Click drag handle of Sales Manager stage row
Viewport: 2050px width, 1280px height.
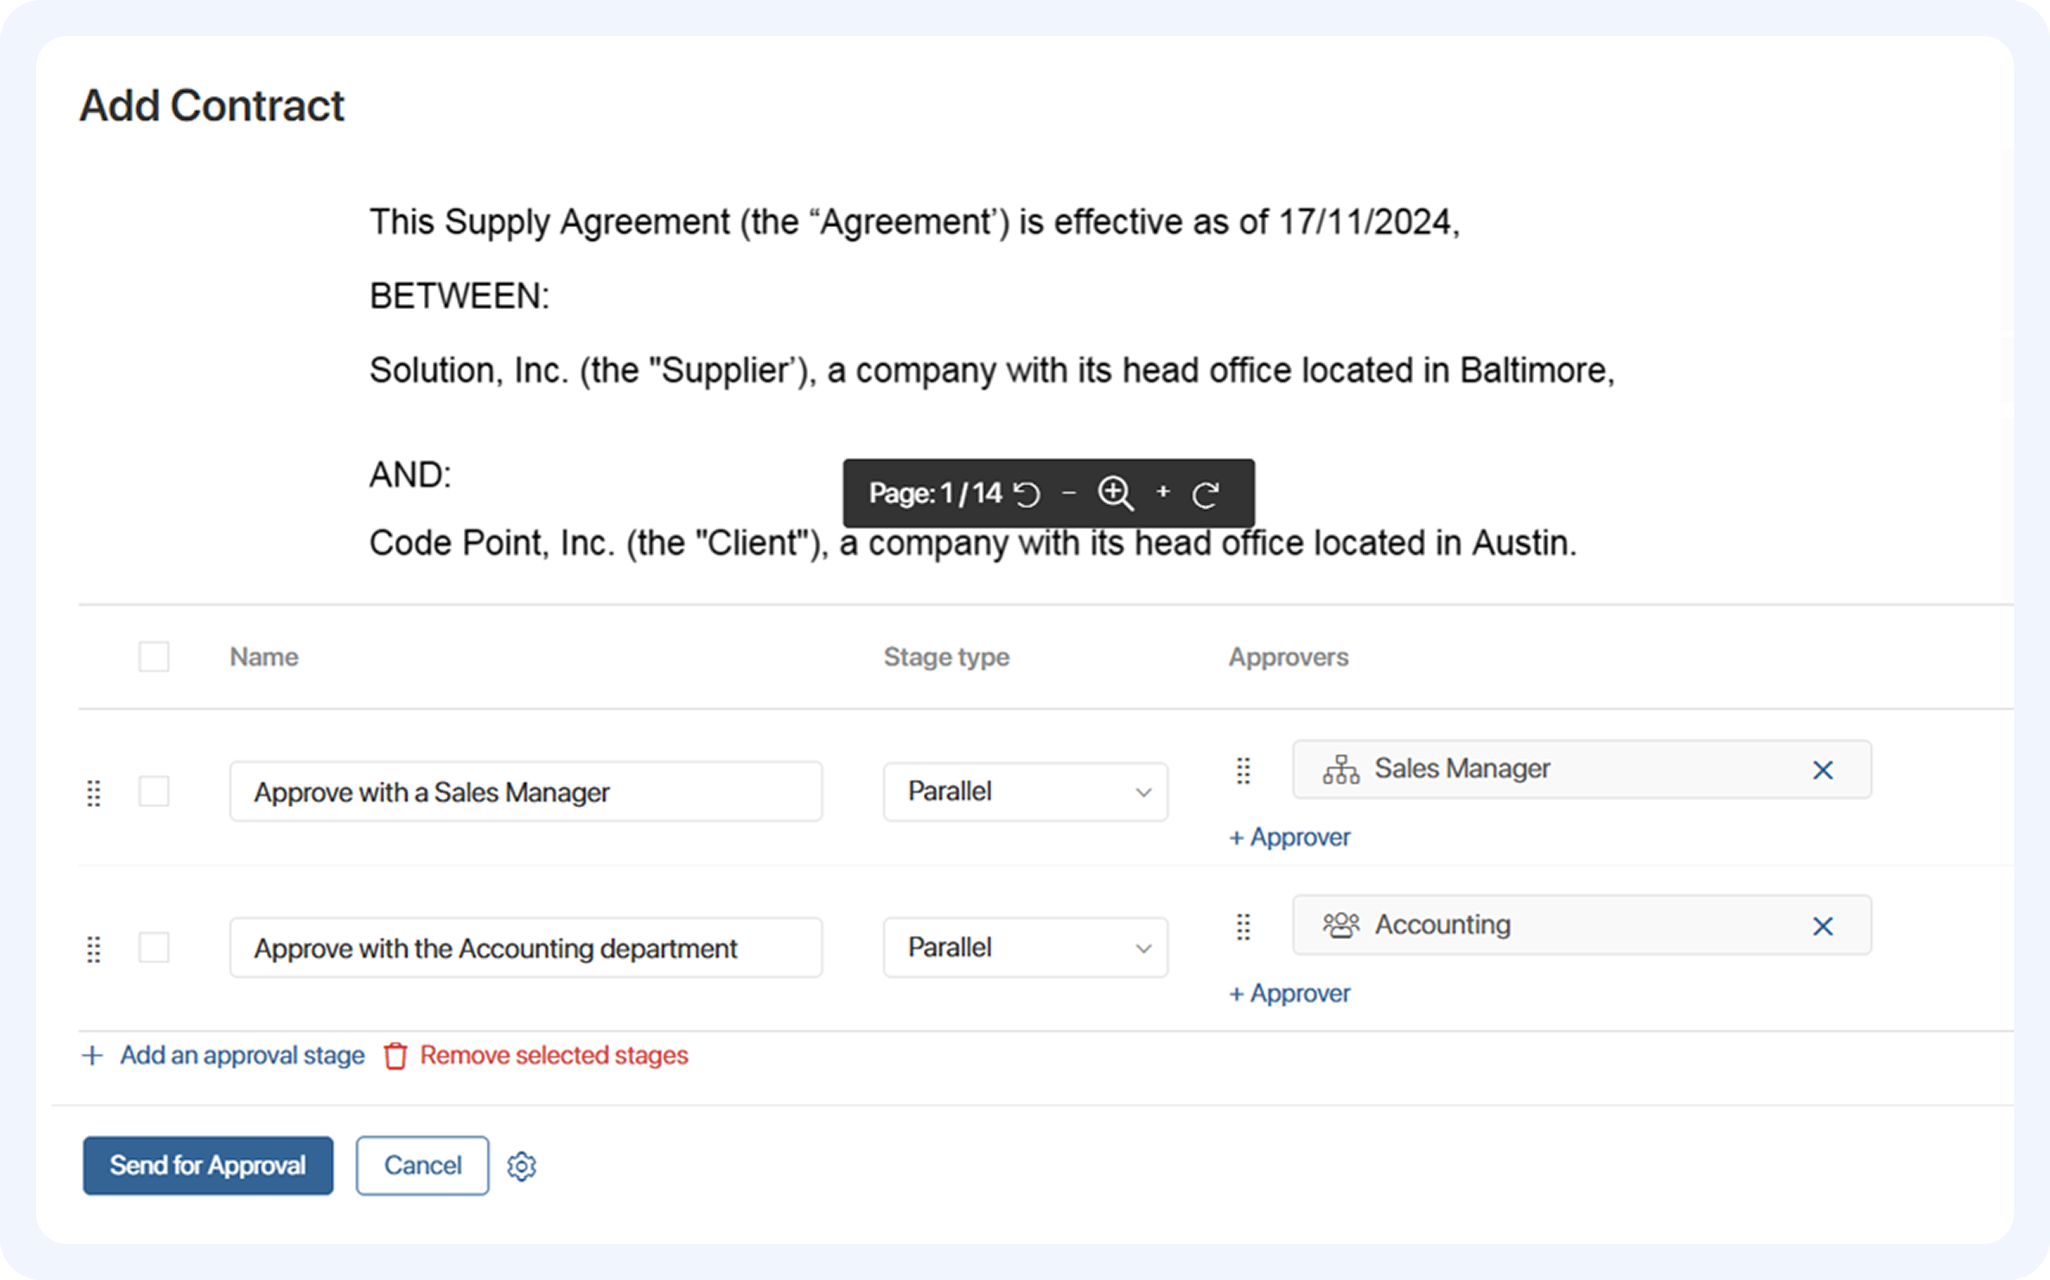point(94,793)
